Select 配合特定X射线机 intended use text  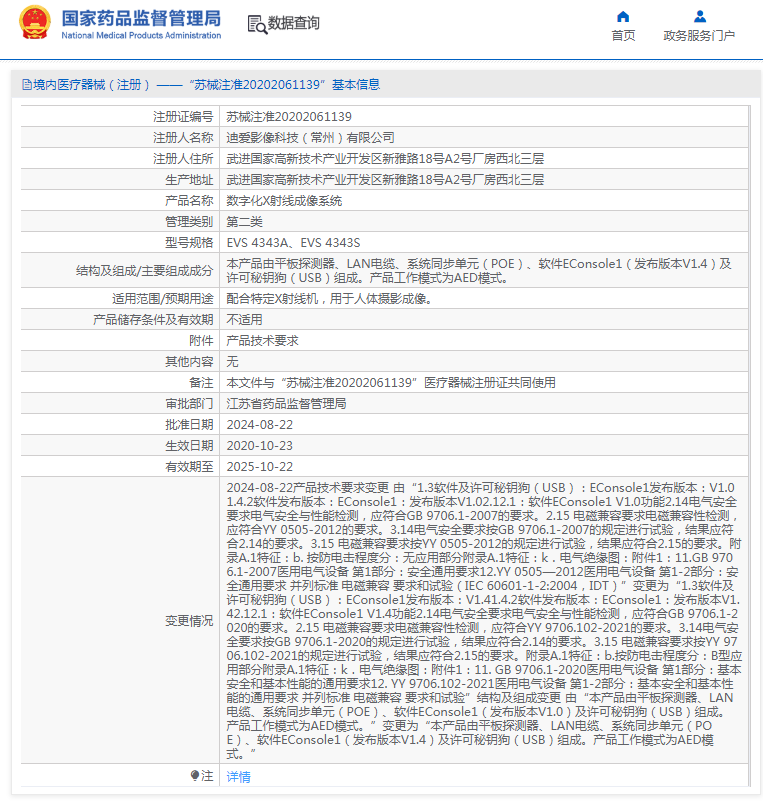(330, 299)
